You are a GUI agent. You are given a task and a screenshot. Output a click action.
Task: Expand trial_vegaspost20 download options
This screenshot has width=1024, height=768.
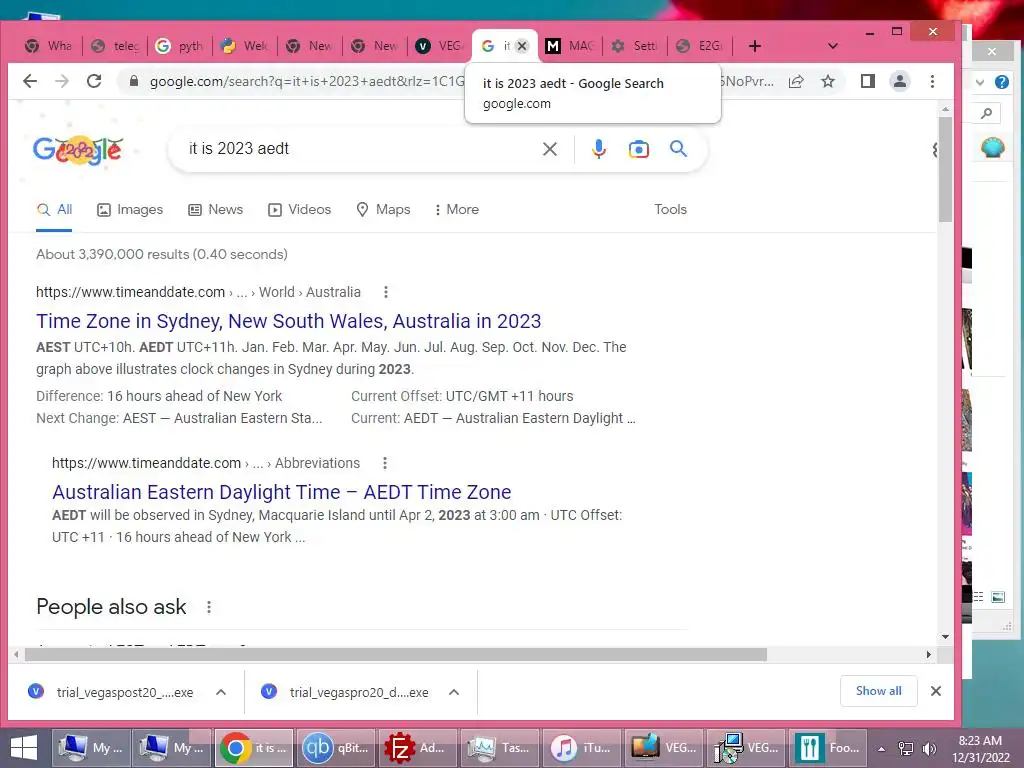click(x=221, y=692)
